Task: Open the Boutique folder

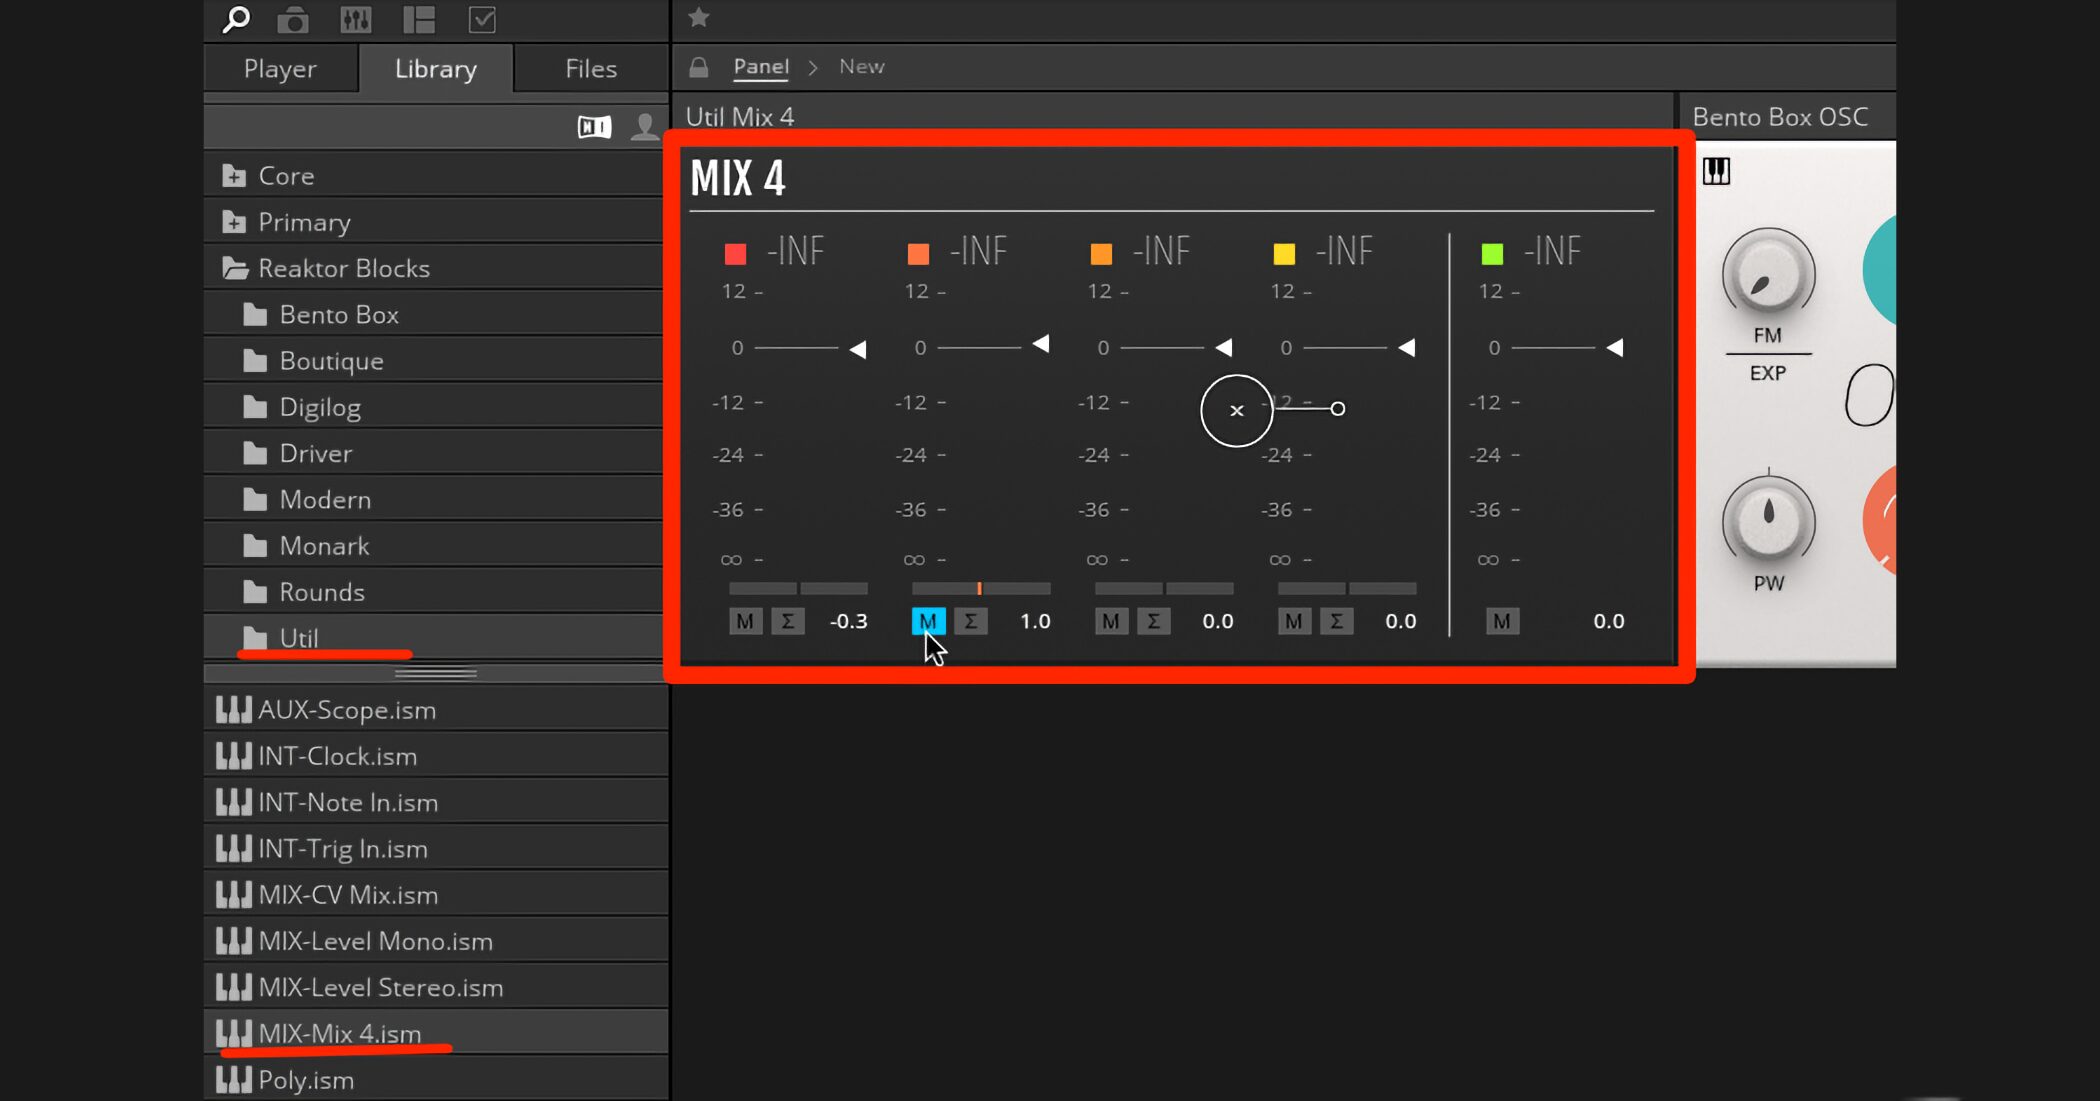Action: click(x=434, y=360)
